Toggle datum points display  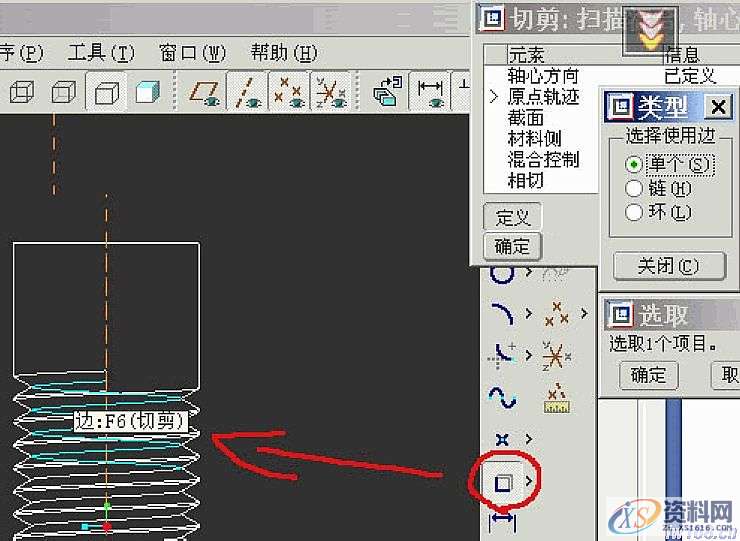(288, 93)
